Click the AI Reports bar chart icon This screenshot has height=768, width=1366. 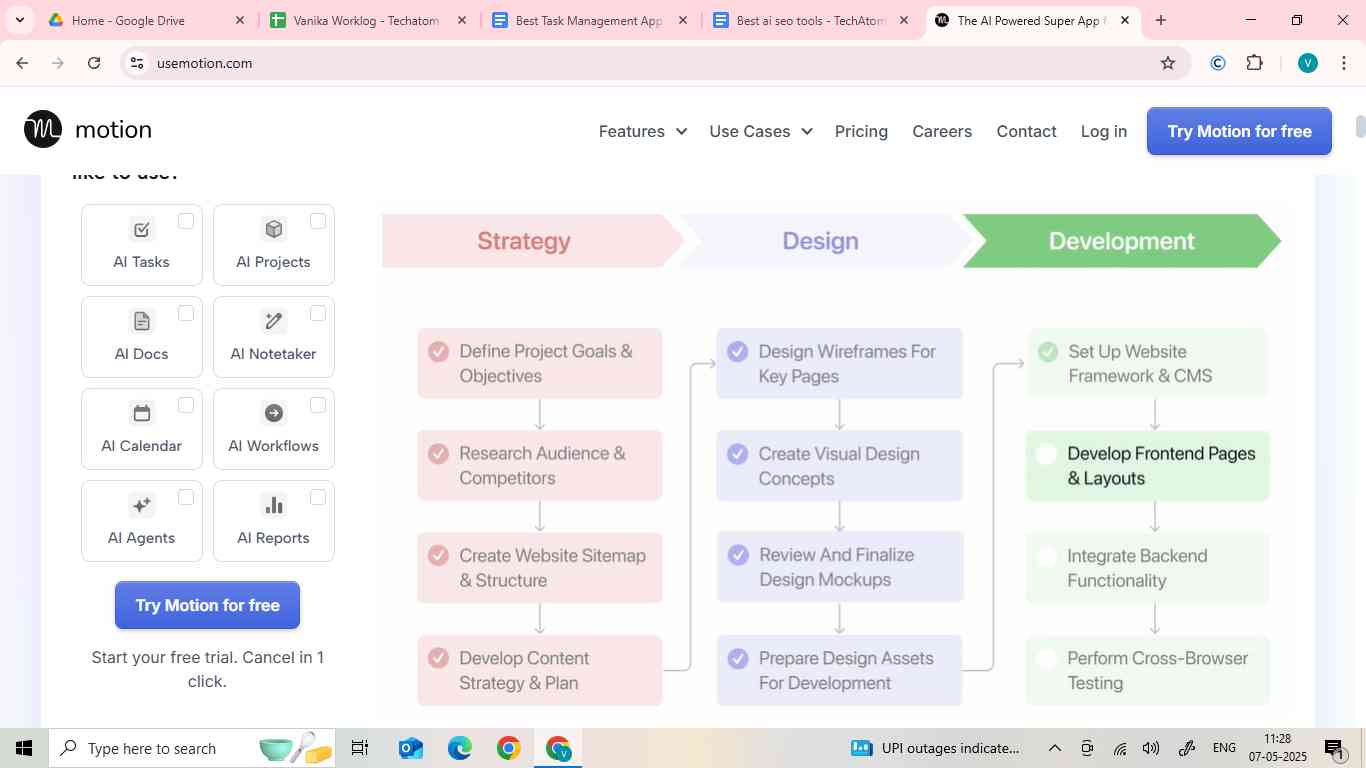[x=273, y=505]
